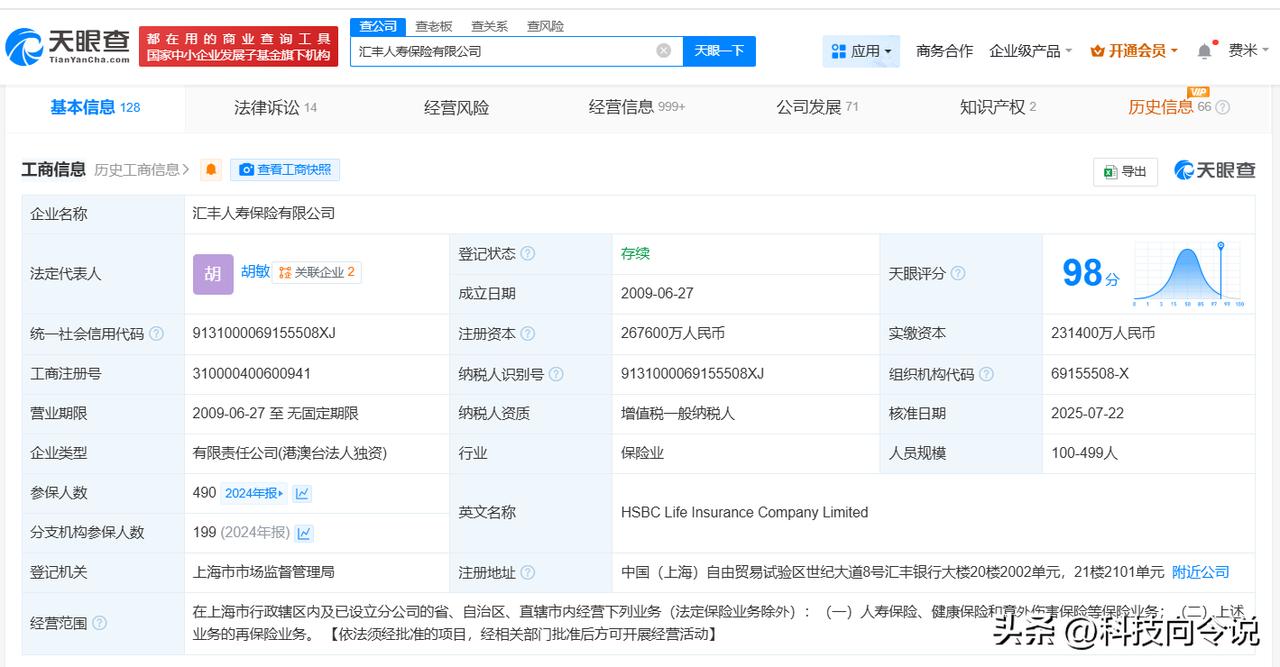Click 上海市市场监督管理局 registration authority
The width and height of the screenshot is (1280, 667).
(264, 572)
